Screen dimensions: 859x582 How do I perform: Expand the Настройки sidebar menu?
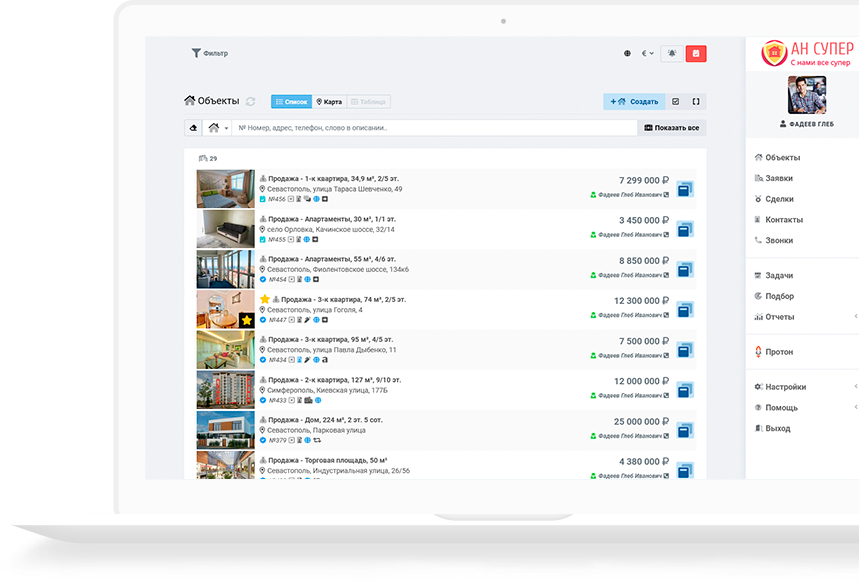[x=785, y=387]
